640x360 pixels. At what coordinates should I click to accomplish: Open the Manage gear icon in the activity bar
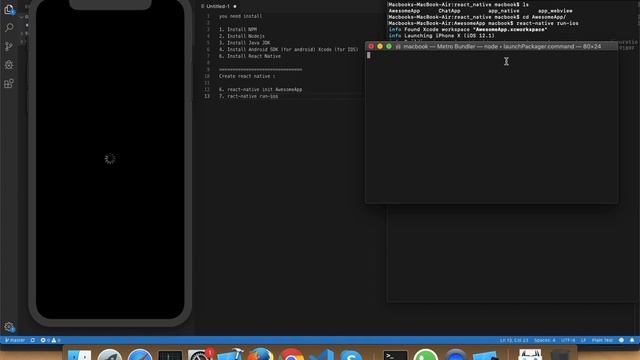point(9,327)
